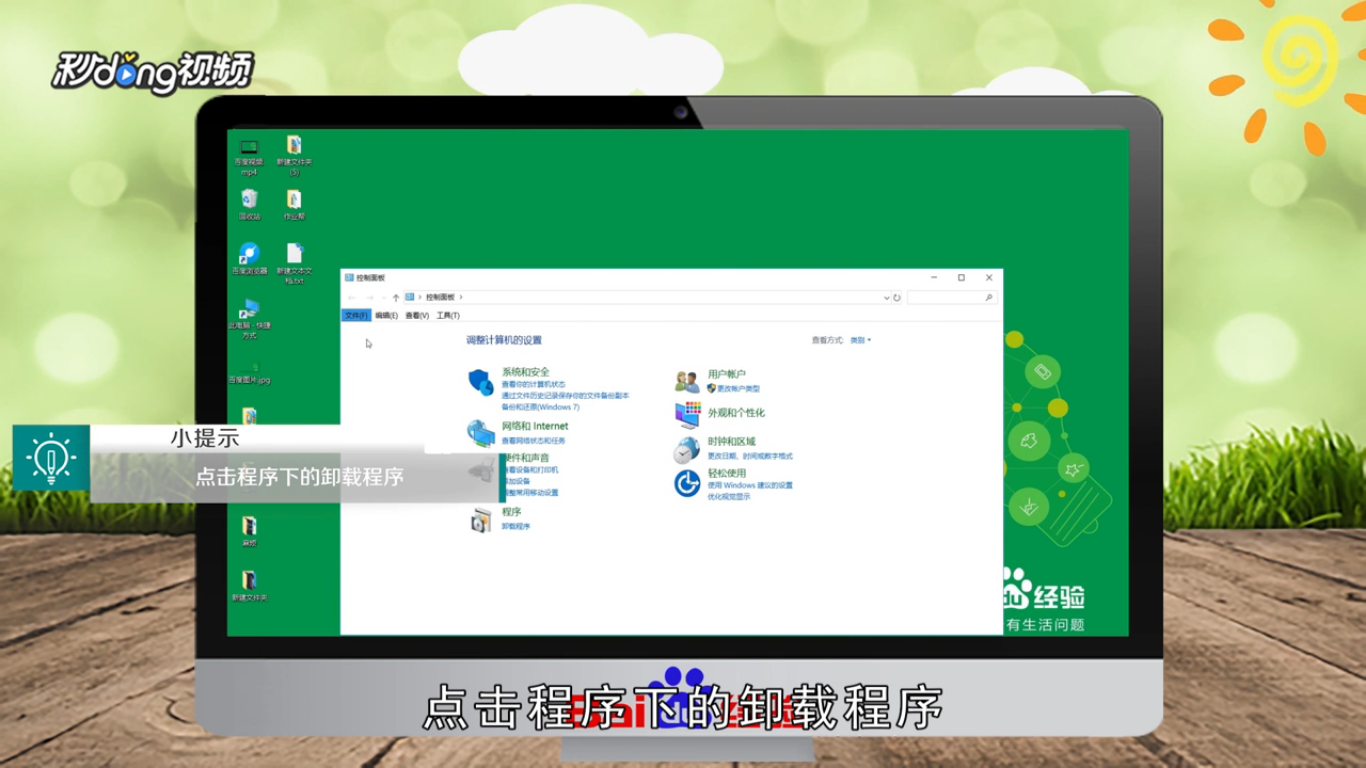Click the search magnifier icon
The width and height of the screenshot is (1366, 768).
tap(989, 297)
